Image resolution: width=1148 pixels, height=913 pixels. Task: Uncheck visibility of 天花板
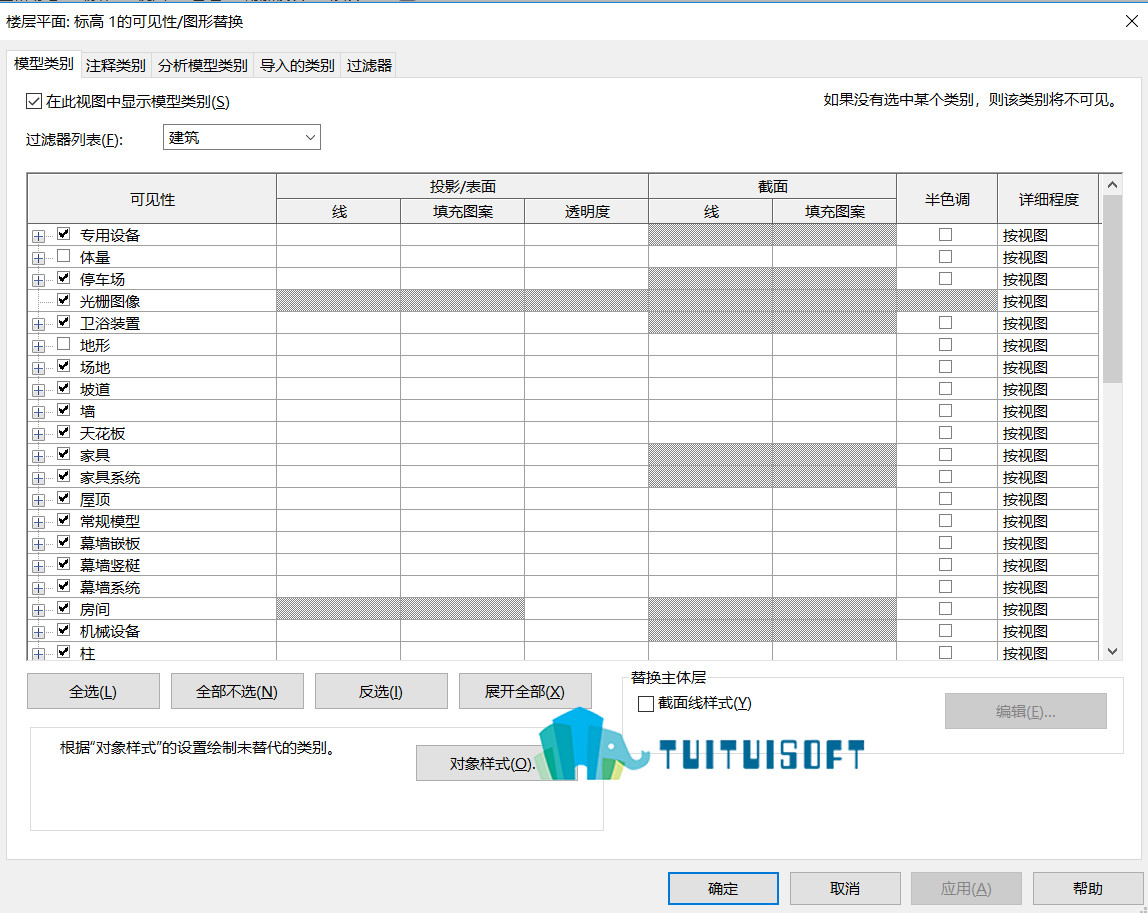click(64, 431)
